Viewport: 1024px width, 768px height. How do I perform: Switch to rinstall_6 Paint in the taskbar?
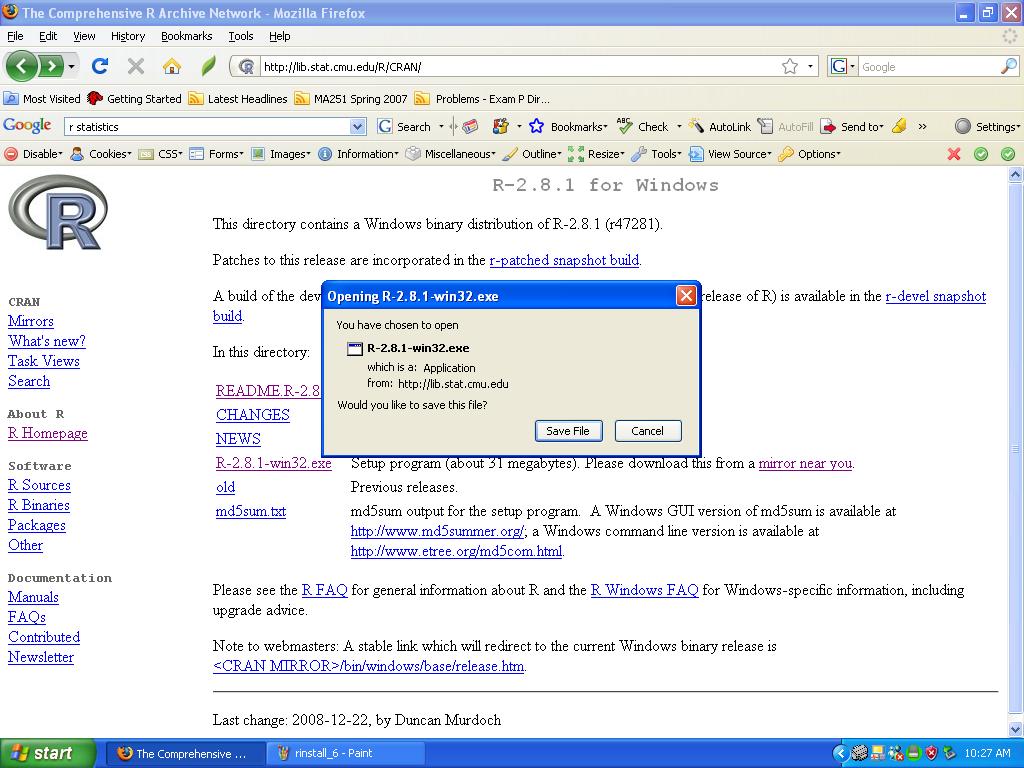tap(345, 753)
